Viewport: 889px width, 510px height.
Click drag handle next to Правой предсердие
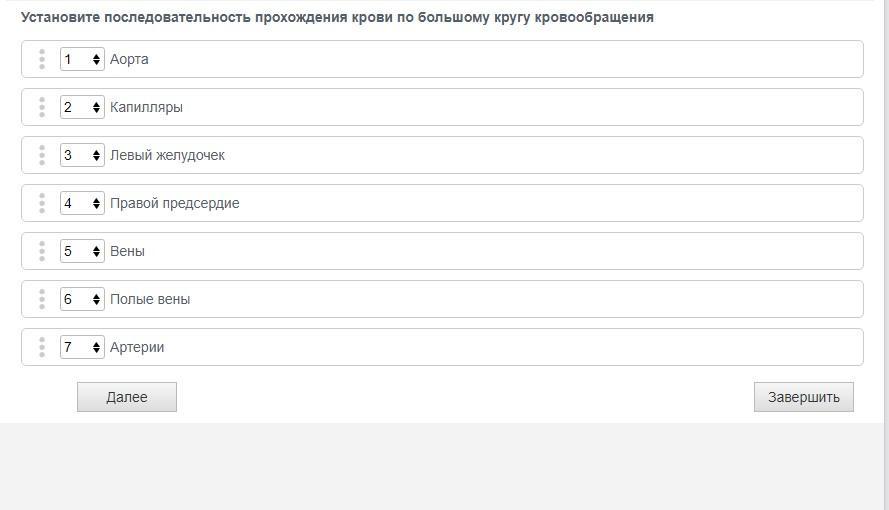tap(42, 203)
